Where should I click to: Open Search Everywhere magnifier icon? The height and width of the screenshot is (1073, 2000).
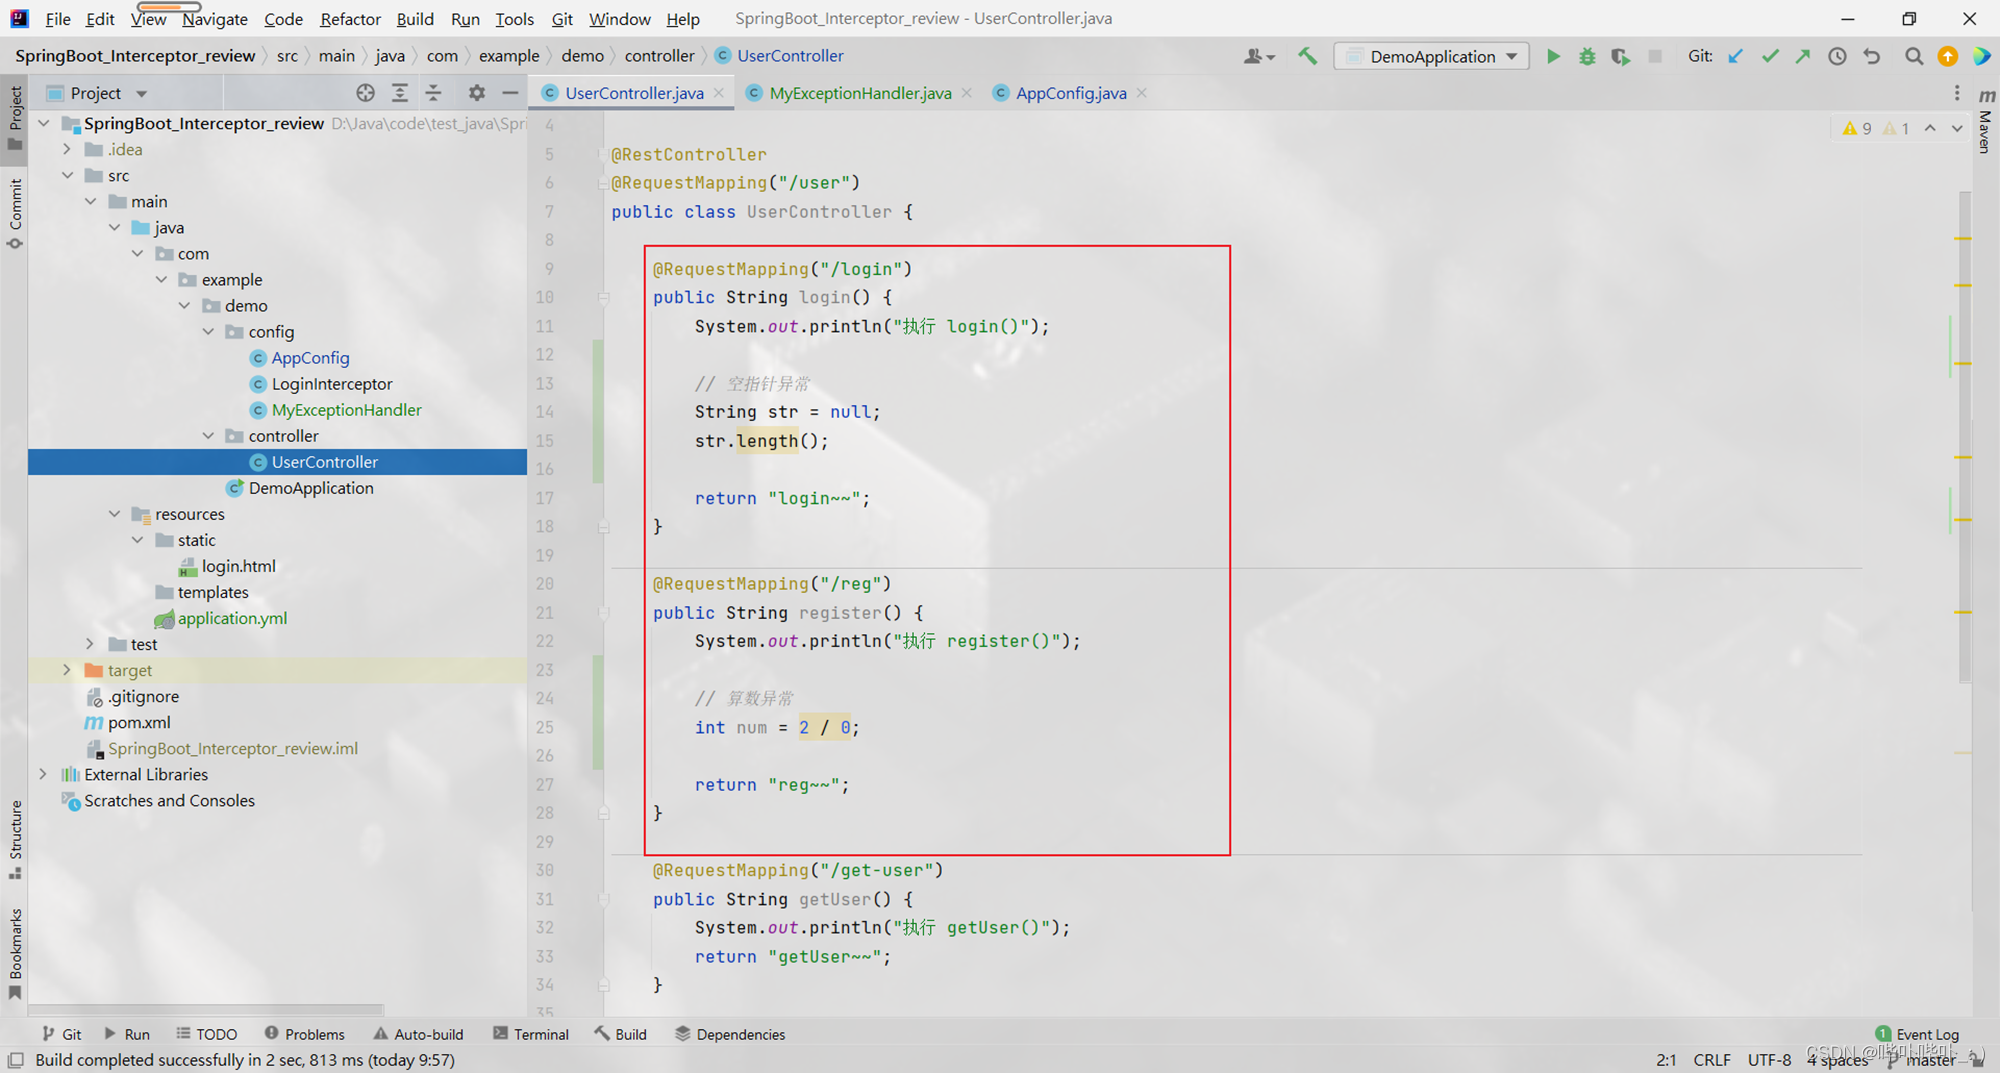1914,57
